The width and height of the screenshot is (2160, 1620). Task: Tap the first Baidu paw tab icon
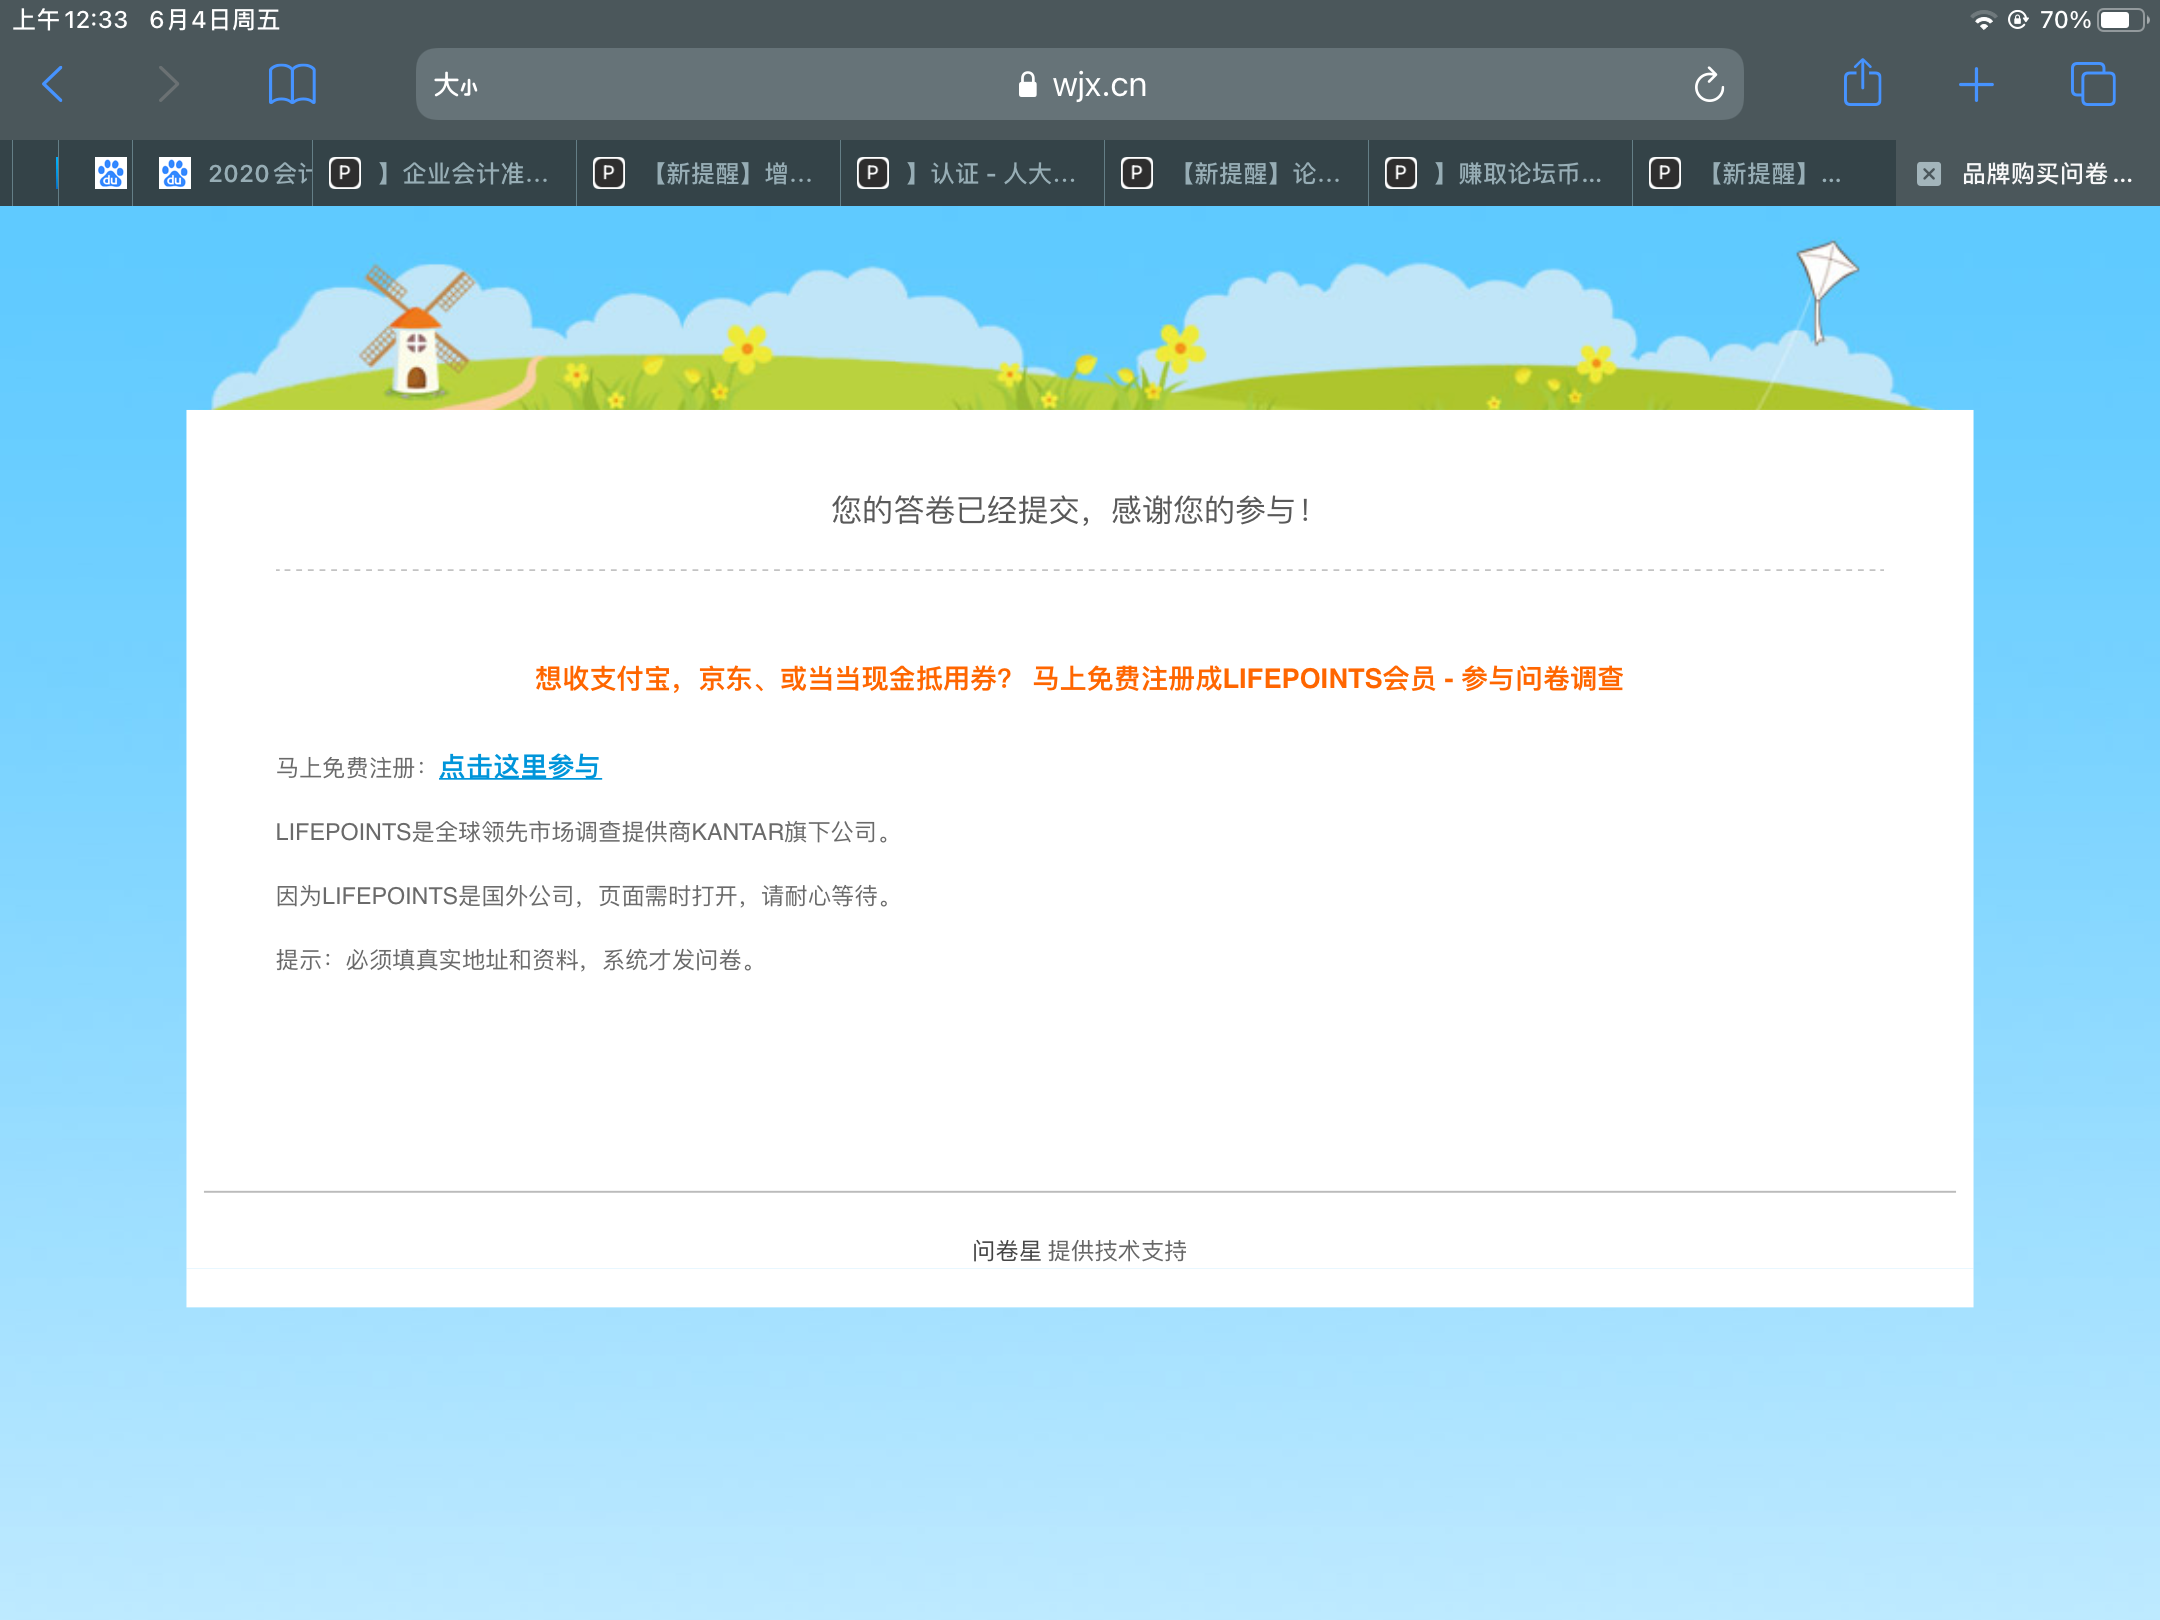[110, 174]
